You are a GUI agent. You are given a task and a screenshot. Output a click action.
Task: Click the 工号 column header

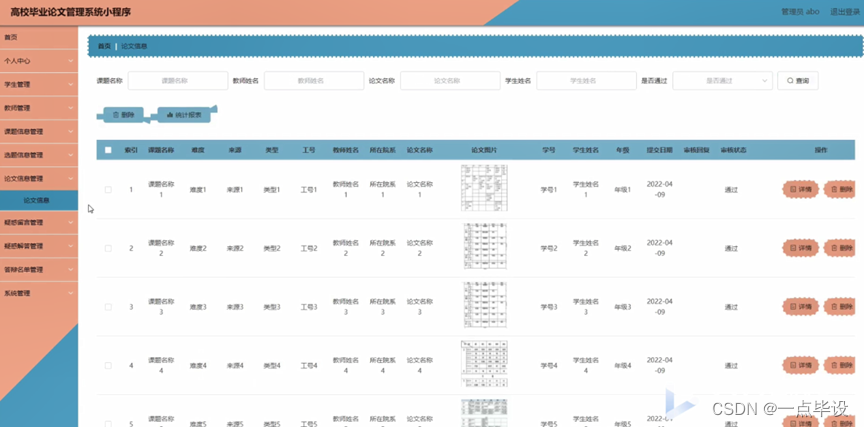309,150
